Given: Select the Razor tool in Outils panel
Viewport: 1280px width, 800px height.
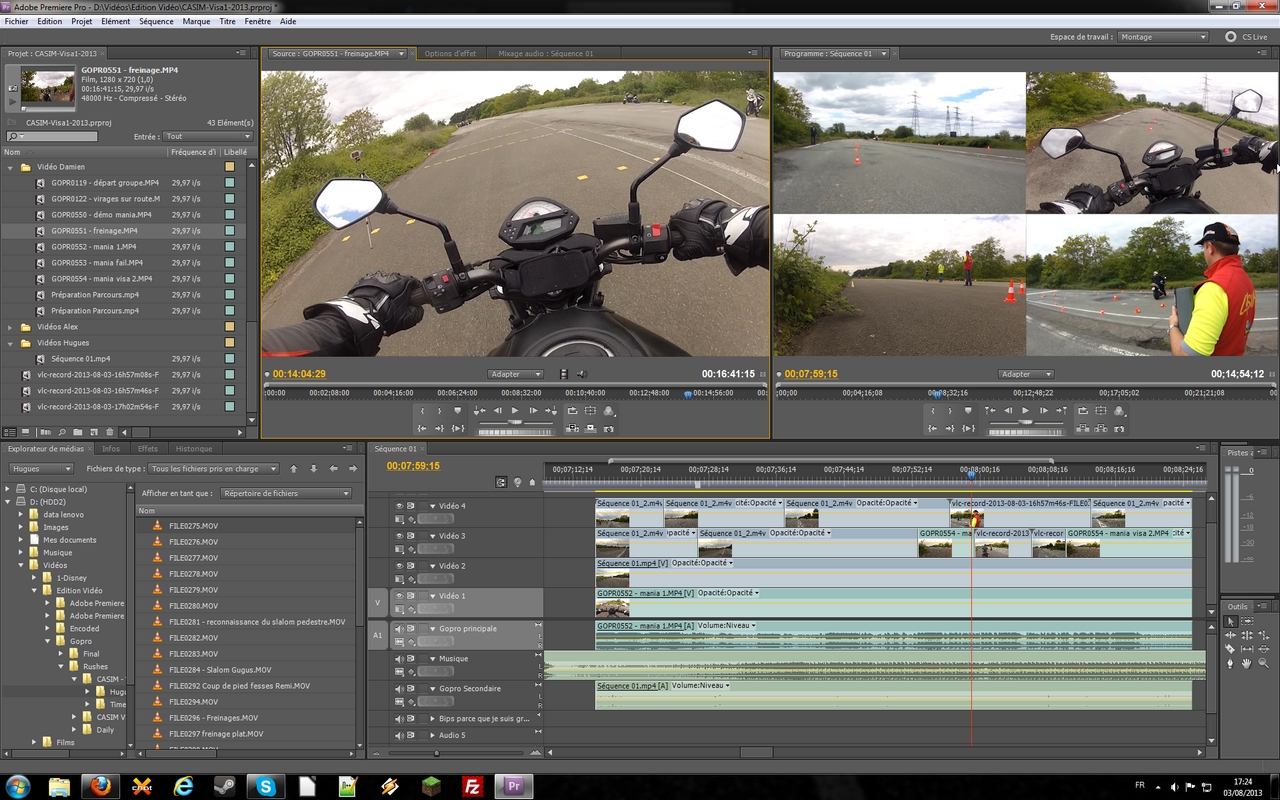Looking at the screenshot, I should coord(1230,649).
